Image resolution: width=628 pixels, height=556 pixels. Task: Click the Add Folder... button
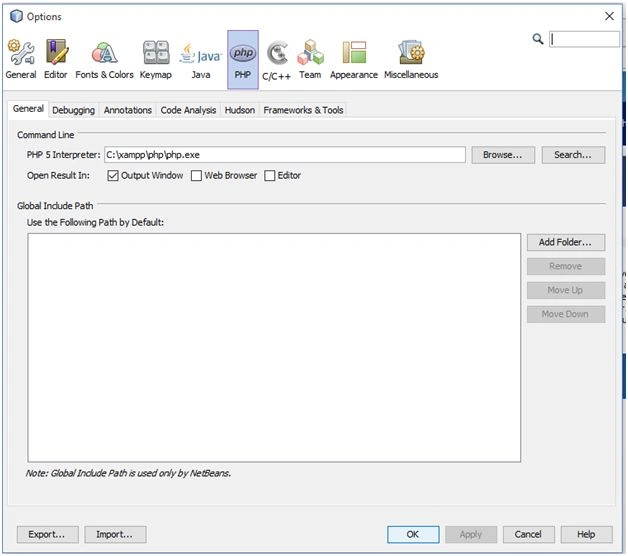(566, 242)
